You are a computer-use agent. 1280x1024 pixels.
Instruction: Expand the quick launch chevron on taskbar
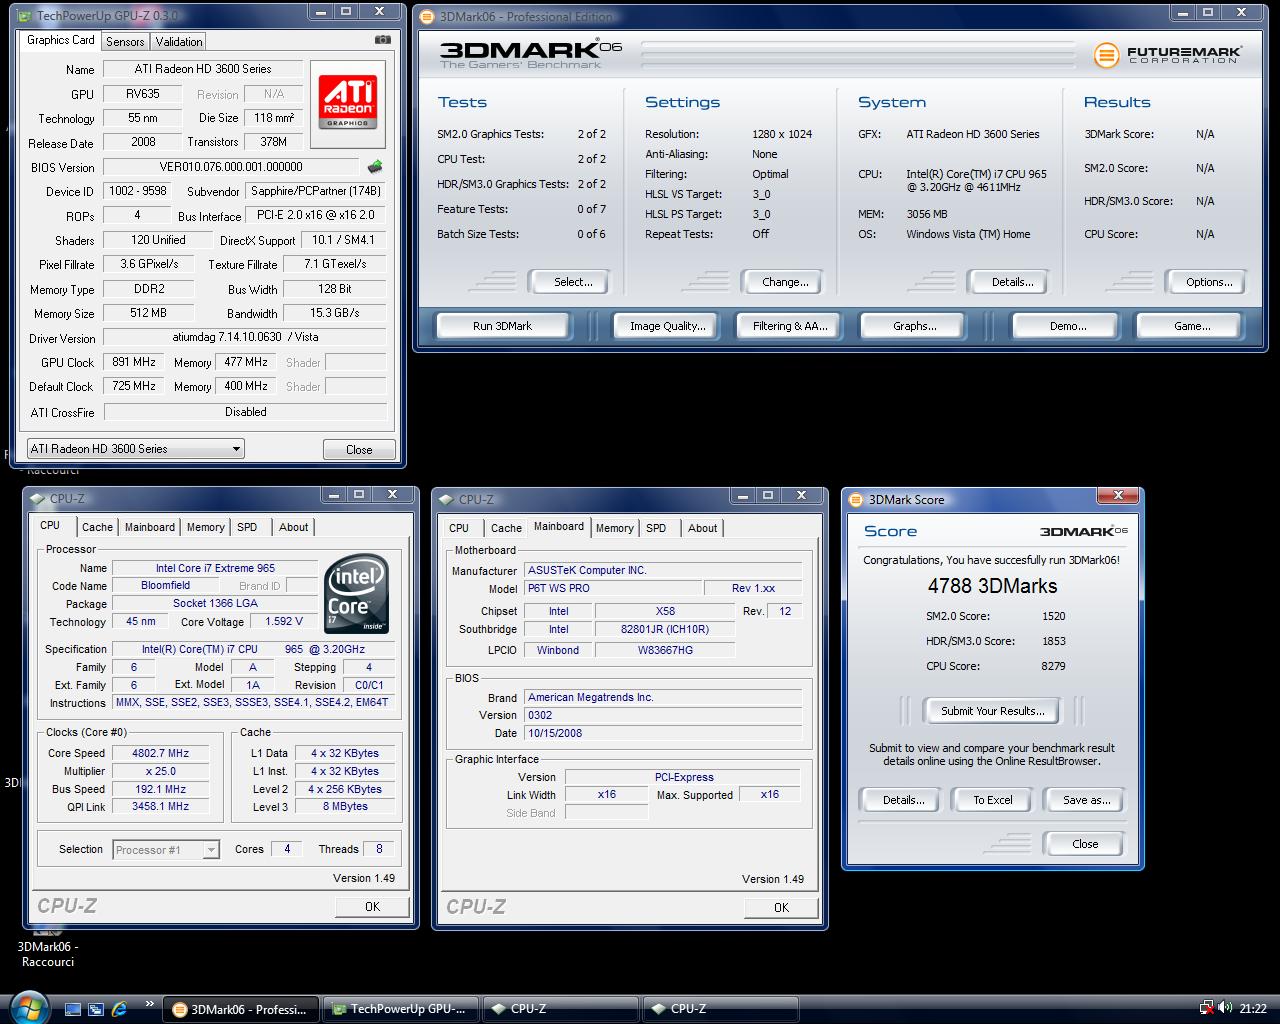150,1004
